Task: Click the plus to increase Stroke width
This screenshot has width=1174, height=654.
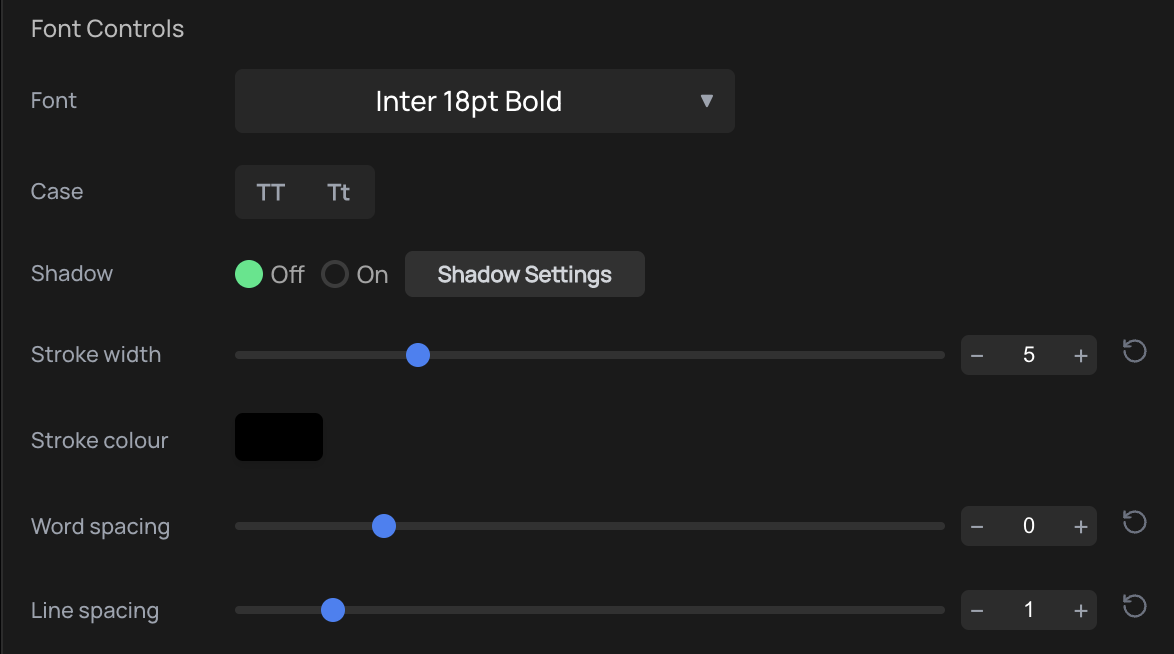Action: point(1081,355)
